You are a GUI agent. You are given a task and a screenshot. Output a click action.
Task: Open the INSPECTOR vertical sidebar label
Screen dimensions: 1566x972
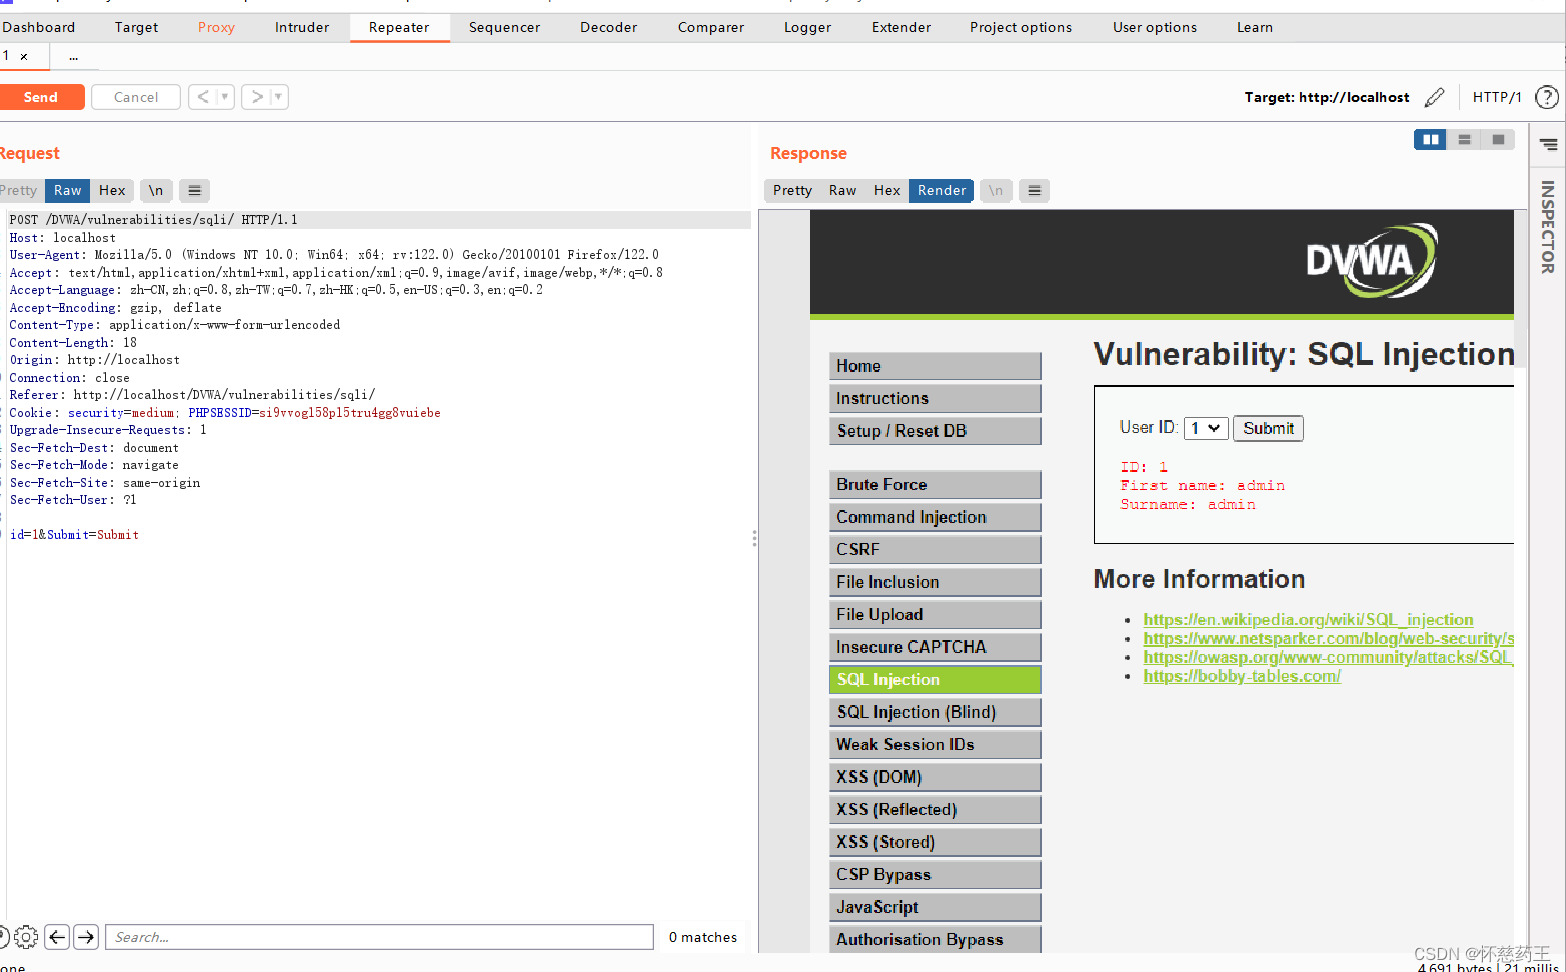(1547, 227)
